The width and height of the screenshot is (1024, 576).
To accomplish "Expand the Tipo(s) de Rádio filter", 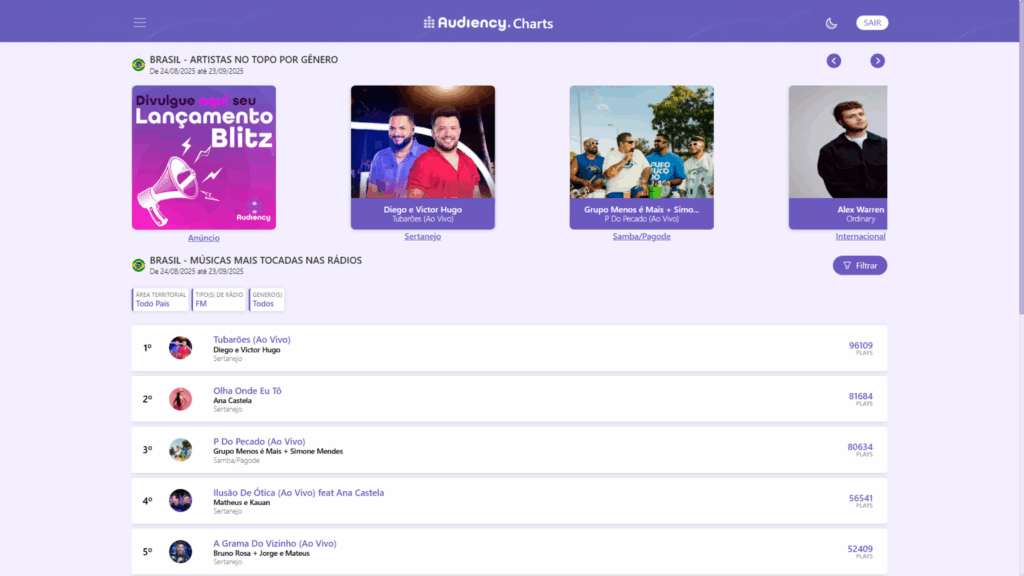I will (219, 299).
